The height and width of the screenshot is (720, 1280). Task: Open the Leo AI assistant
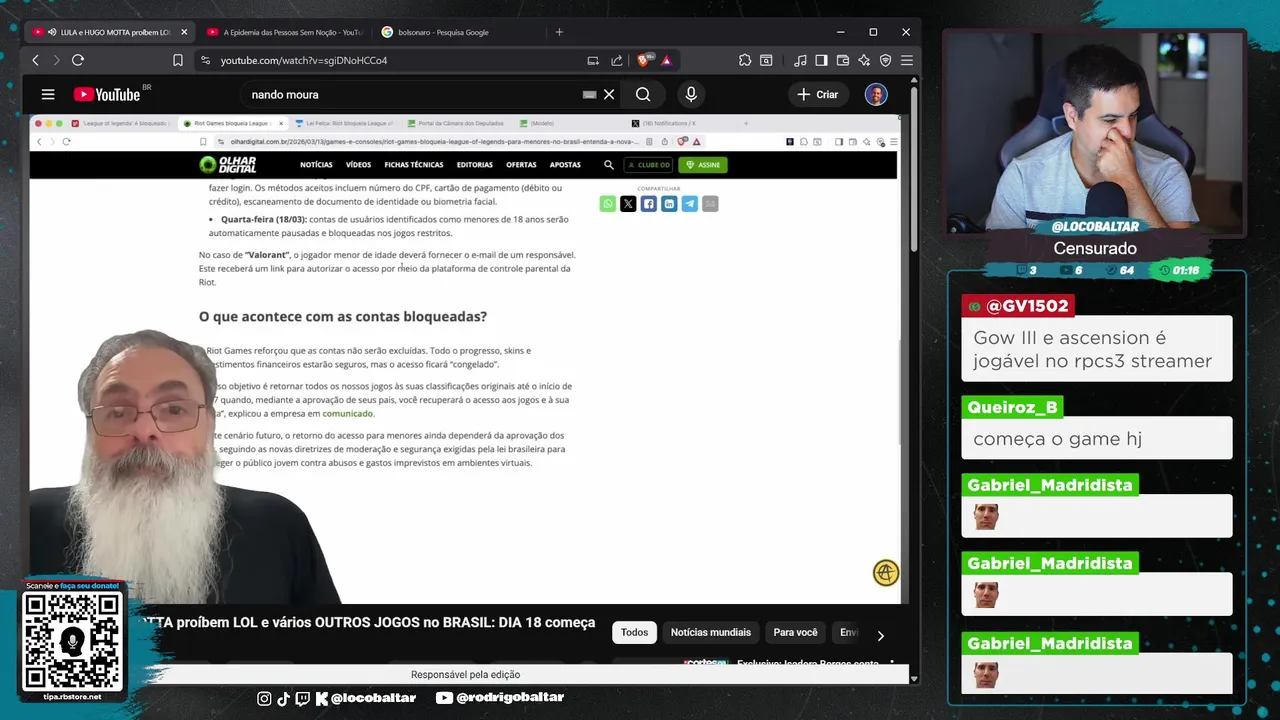pos(864,60)
